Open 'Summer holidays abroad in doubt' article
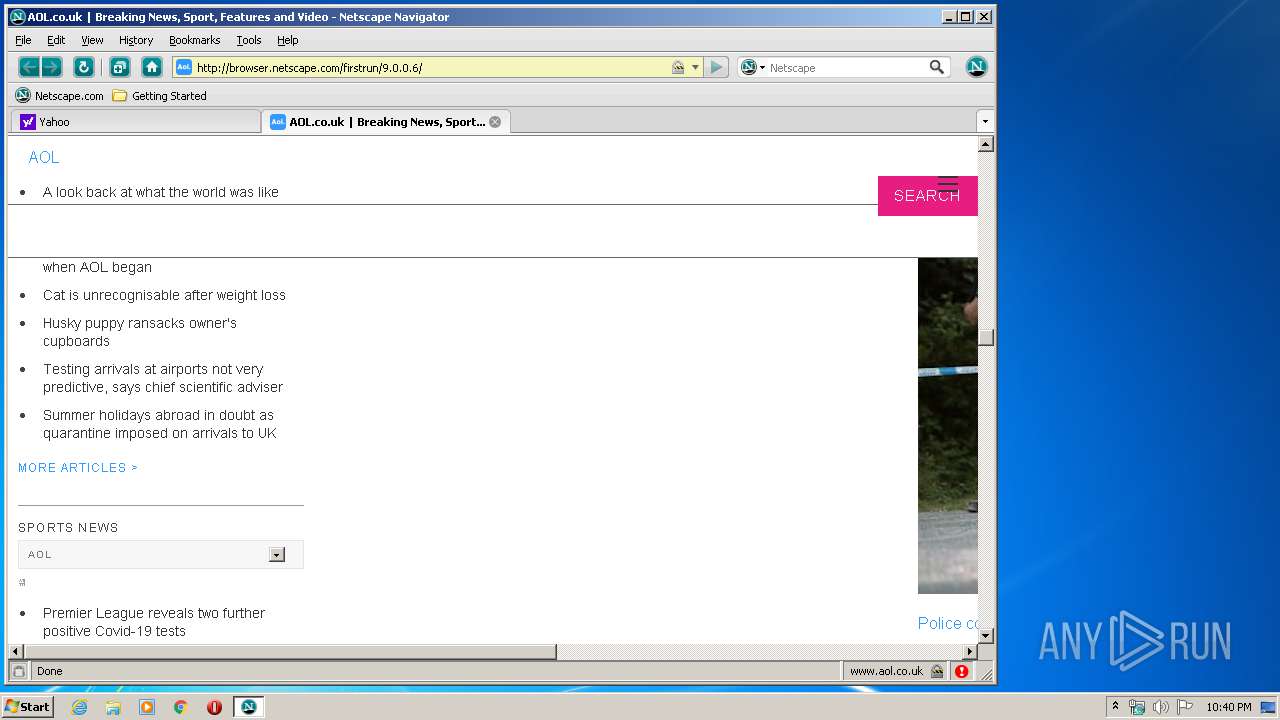Screen dimensions: 1280x720 click(160, 424)
